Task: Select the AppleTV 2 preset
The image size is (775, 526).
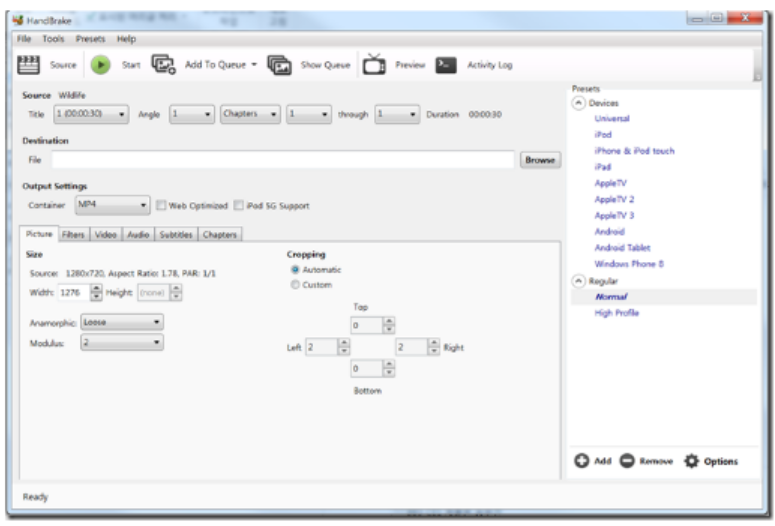Action: pos(614,199)
